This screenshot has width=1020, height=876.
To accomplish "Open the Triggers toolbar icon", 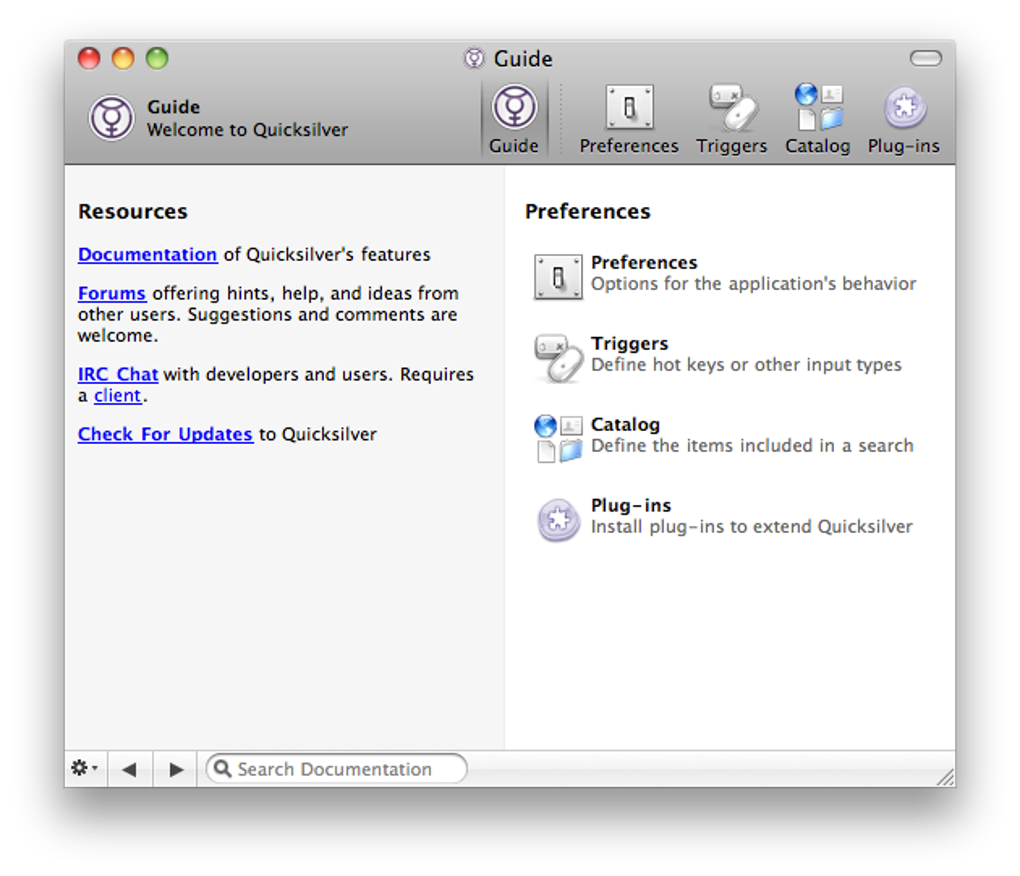I will (732, 110).
